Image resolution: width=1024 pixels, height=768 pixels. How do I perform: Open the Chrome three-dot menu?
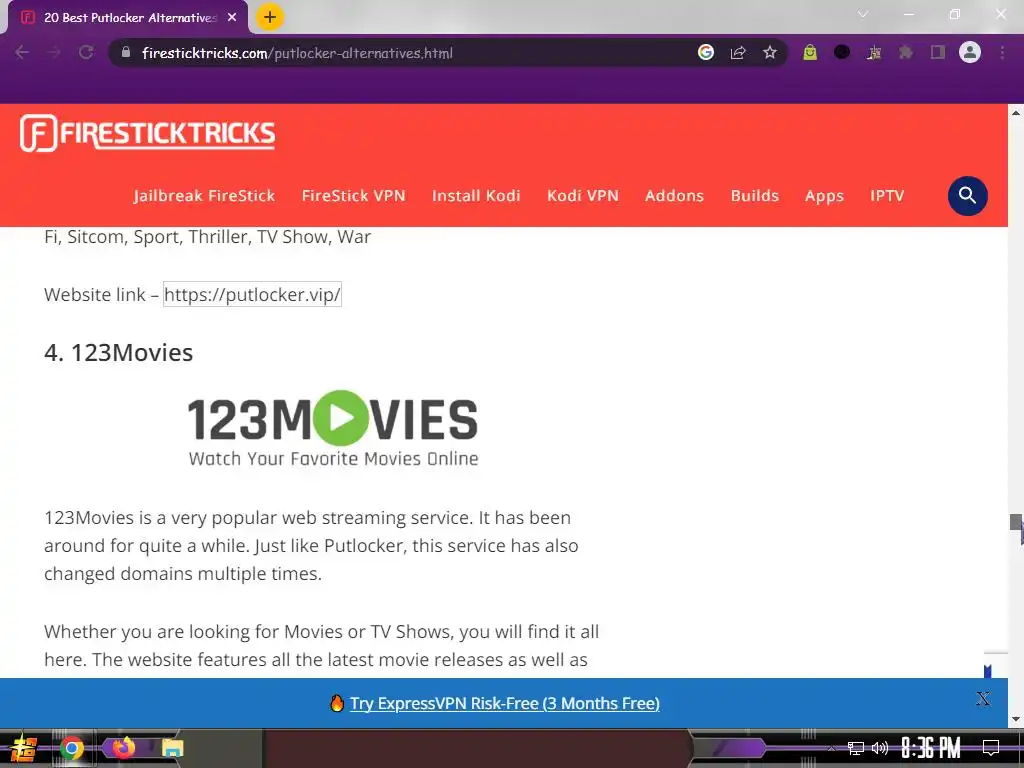point(1002,52)
